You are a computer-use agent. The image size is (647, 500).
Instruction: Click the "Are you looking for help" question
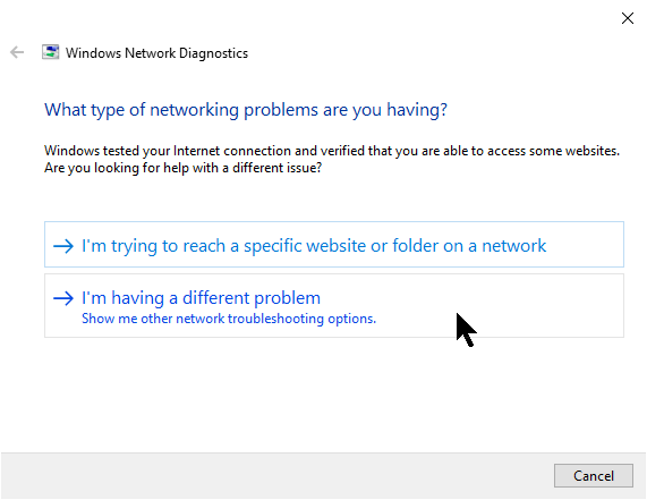(183, 167)
